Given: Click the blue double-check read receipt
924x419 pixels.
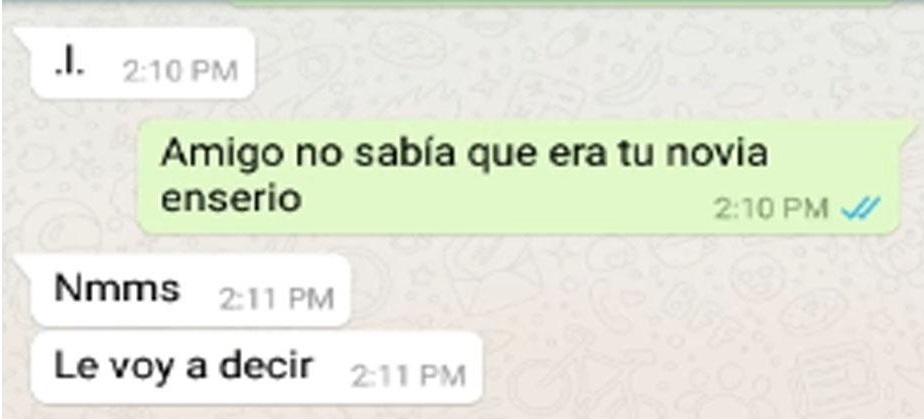Looking at the screenshot, I should (x=861, y=208).
